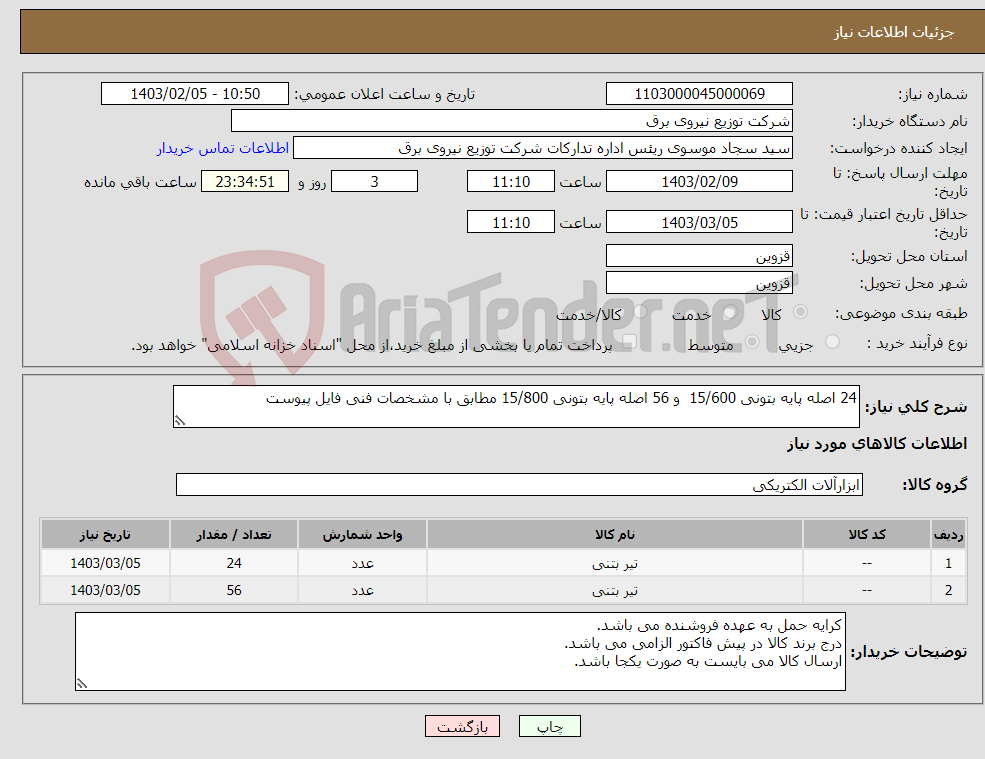The image size is (985, 759).
Task: Click the تاریخ نیاز column header
Action: (106, 535)
